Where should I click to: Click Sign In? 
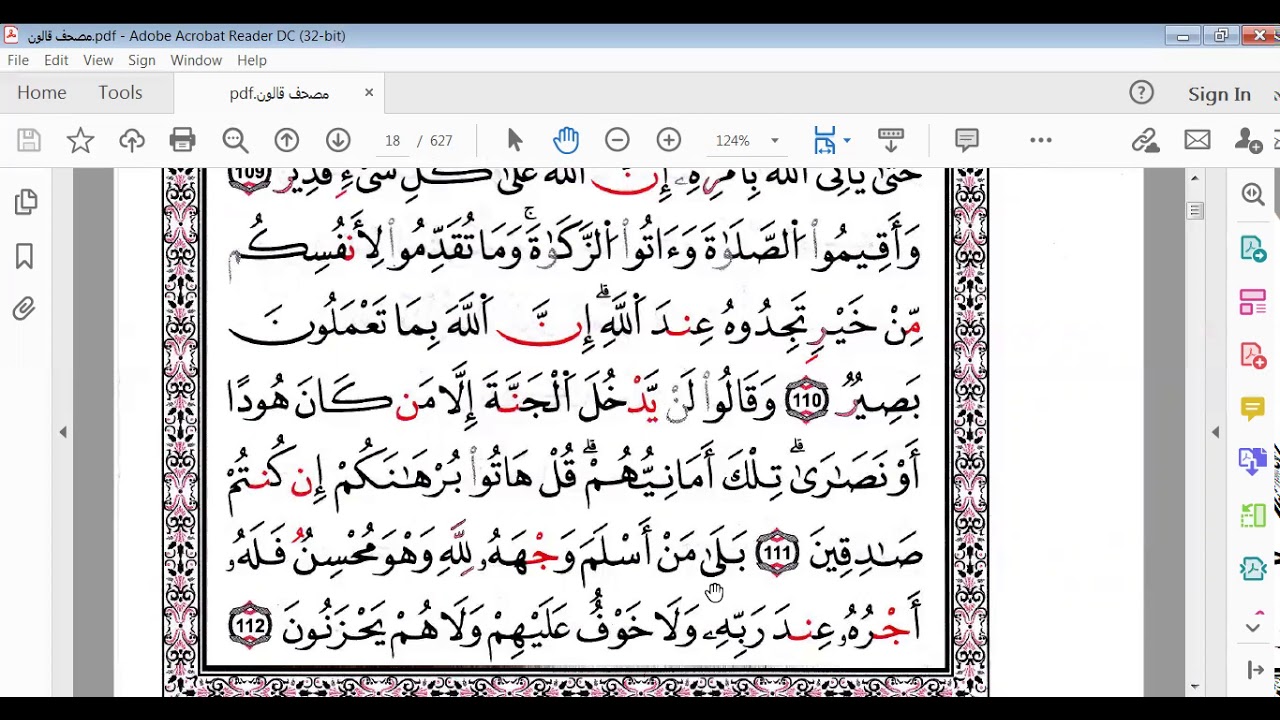coord(1219,94)
